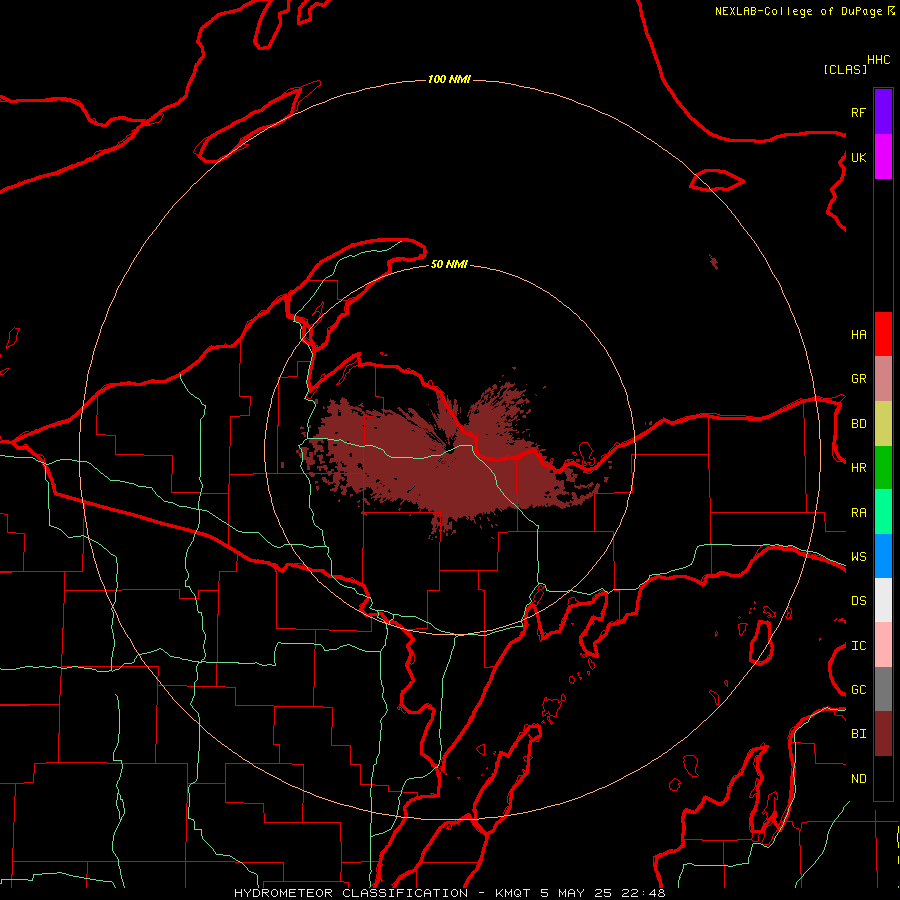Image resolution: width=900 pixels, height=900 pixels.
Task: Click the IC light pink legend swatch
Action: click(x=883, y=645)
